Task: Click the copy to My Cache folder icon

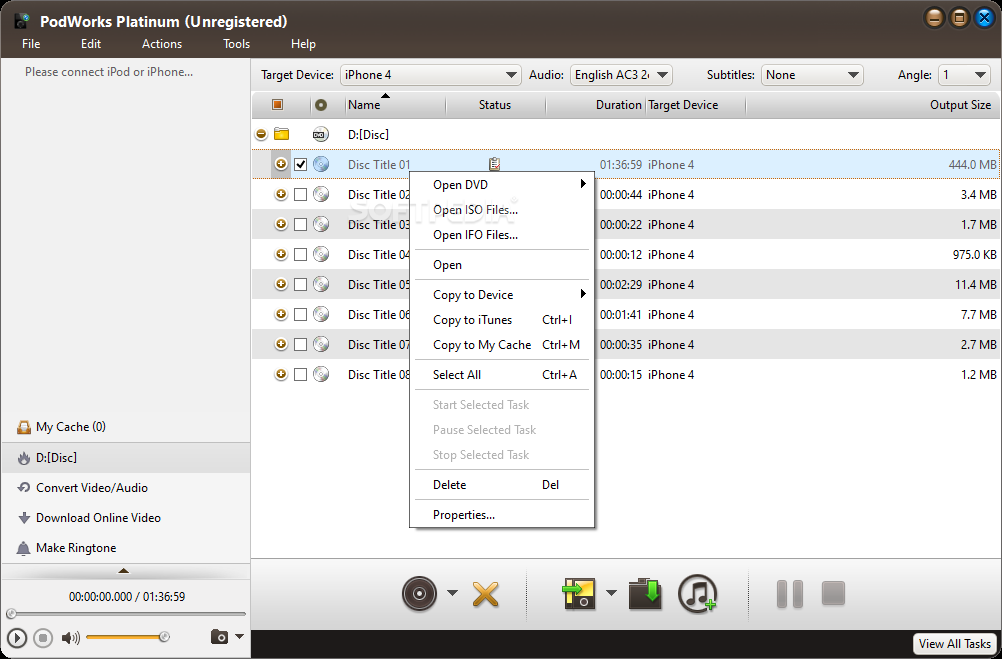Action: (645, 594)
